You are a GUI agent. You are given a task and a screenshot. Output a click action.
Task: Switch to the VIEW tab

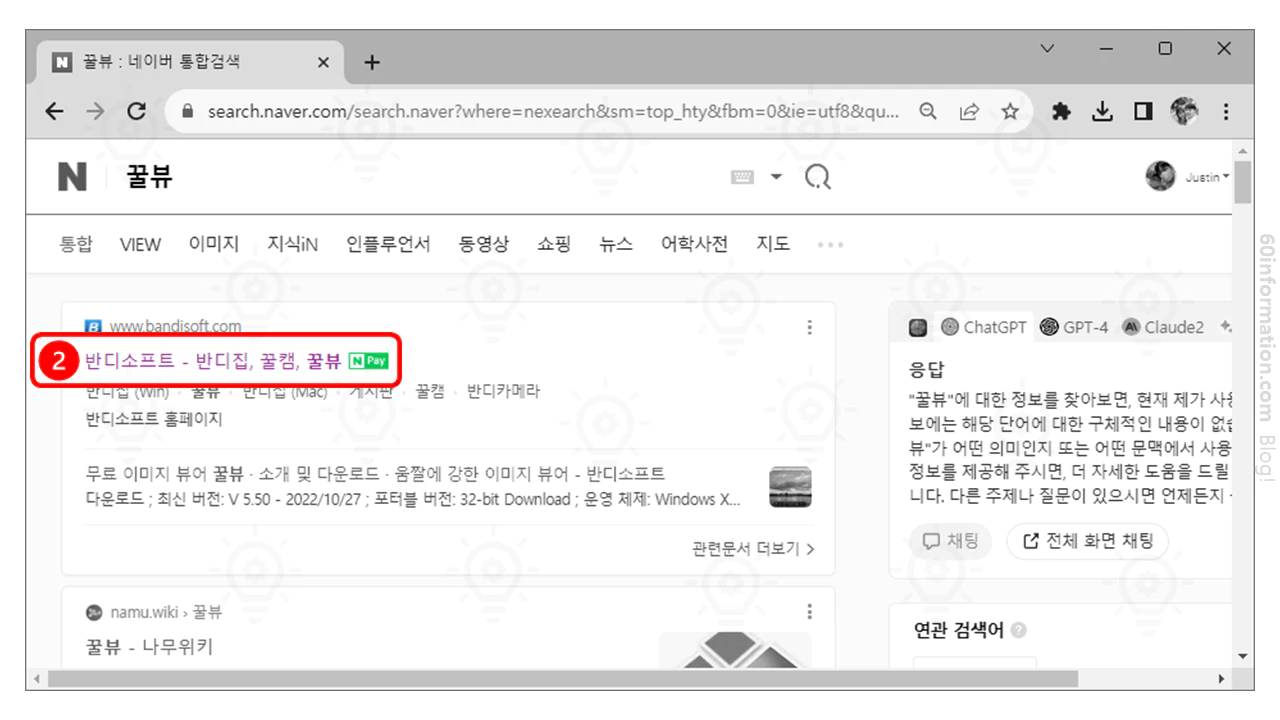click(x=140, y=244)
